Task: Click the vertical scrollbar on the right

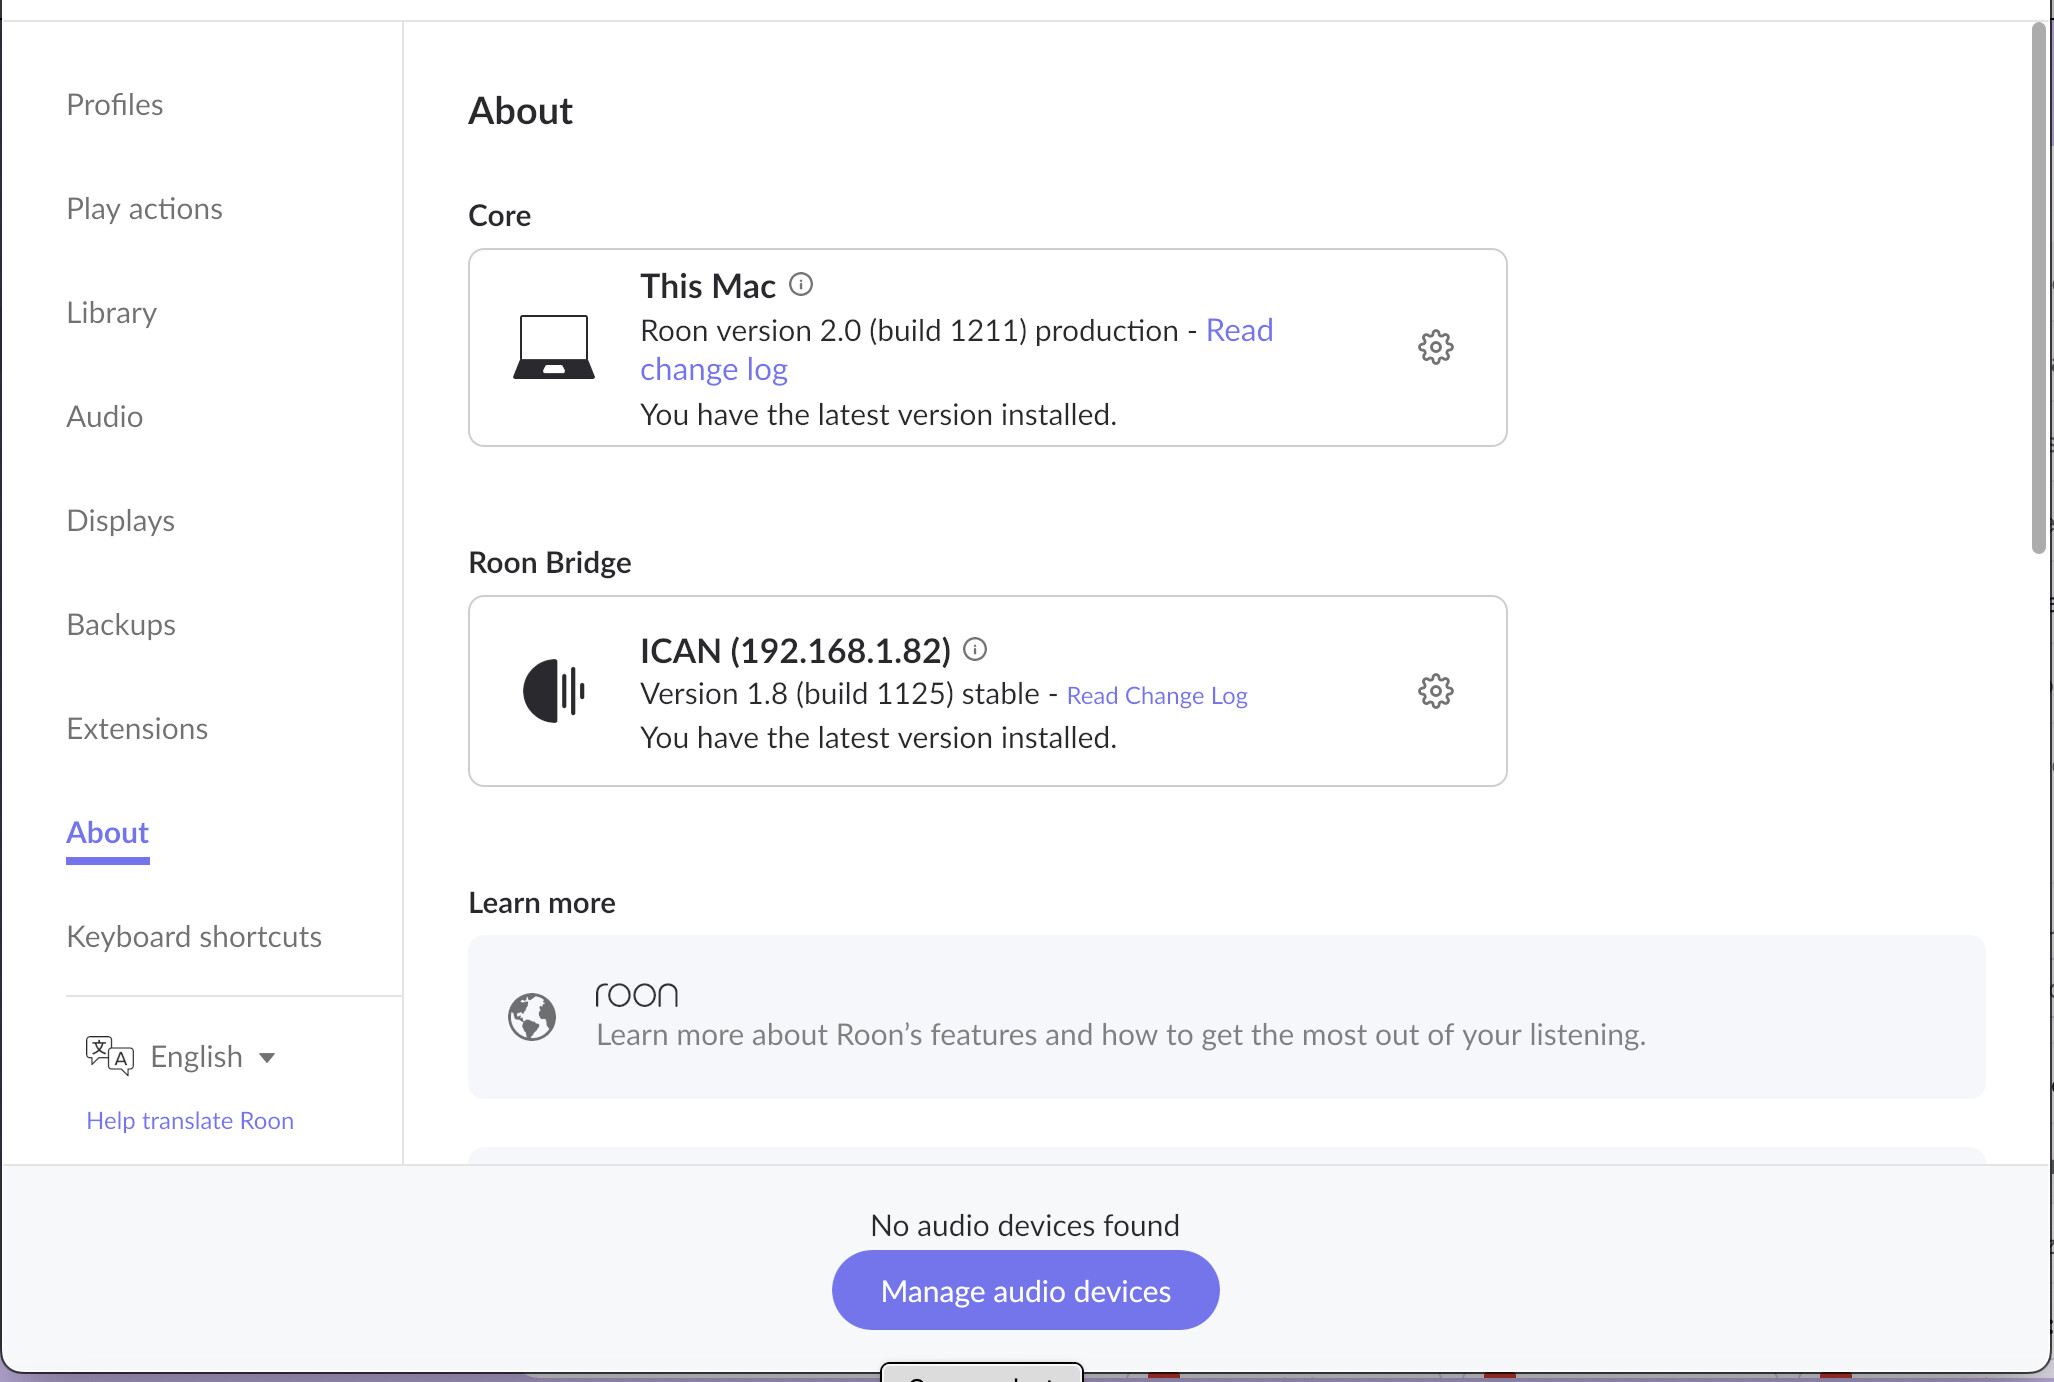Action: click(x=2039, y=288)
